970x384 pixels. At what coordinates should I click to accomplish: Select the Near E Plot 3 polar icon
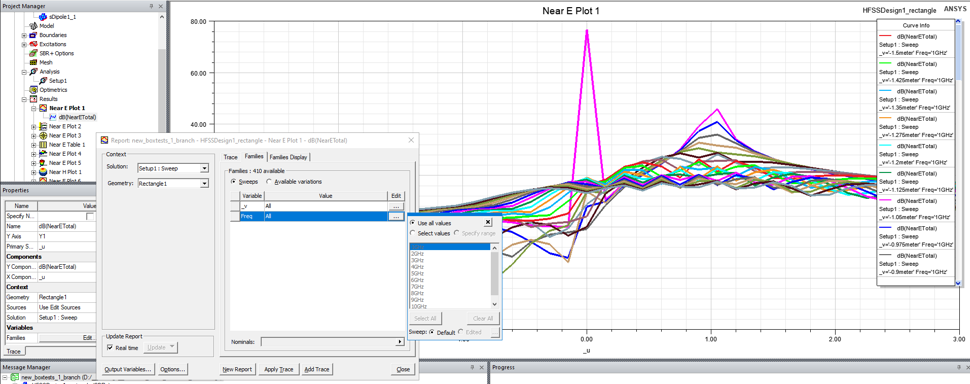pos(43,135)
